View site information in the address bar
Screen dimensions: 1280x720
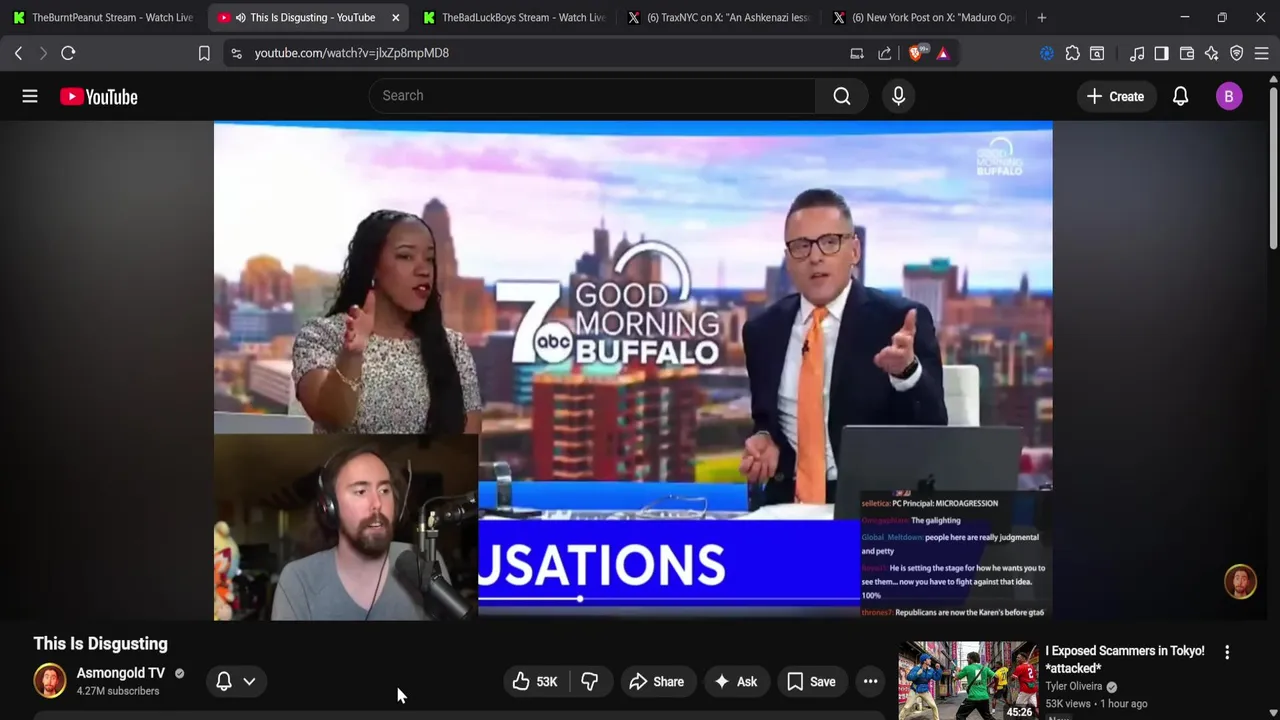(x=236, y=53)
